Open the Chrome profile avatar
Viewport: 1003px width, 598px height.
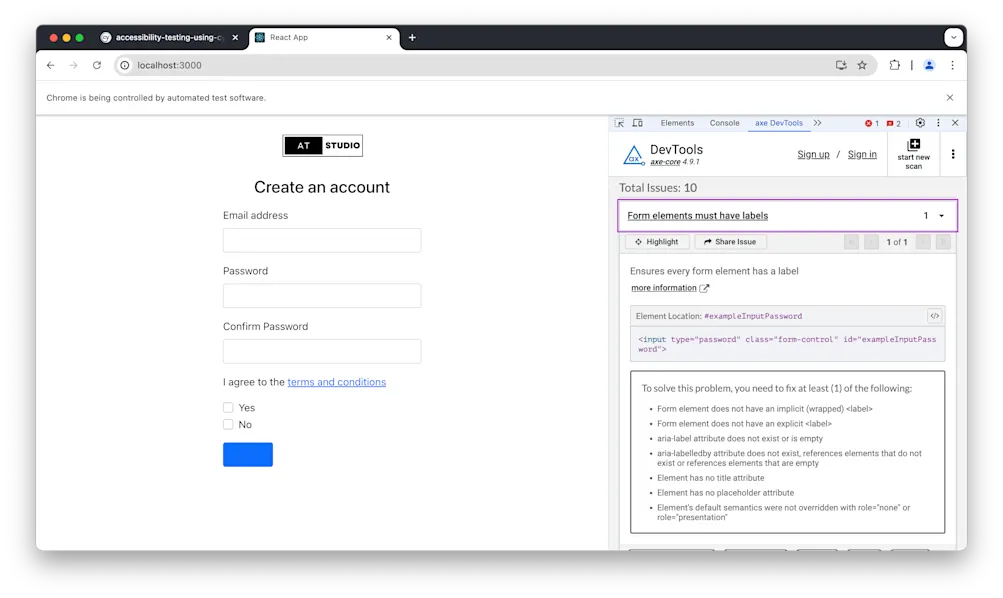pyautogui.click(x=929, y=65)
